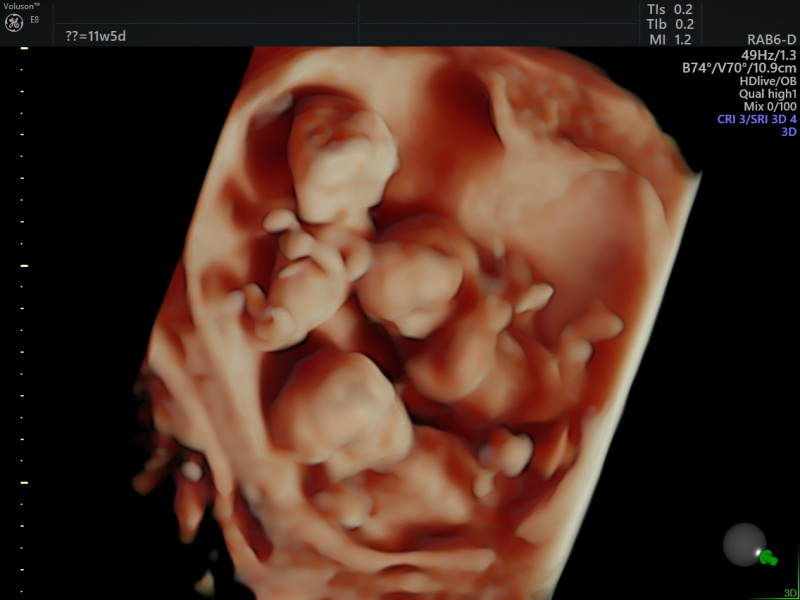Click the HDlive light source sphere
Image resolution: width=800 pixels, height=600 pixels.
pyautogui.click(x=743, y=545)
